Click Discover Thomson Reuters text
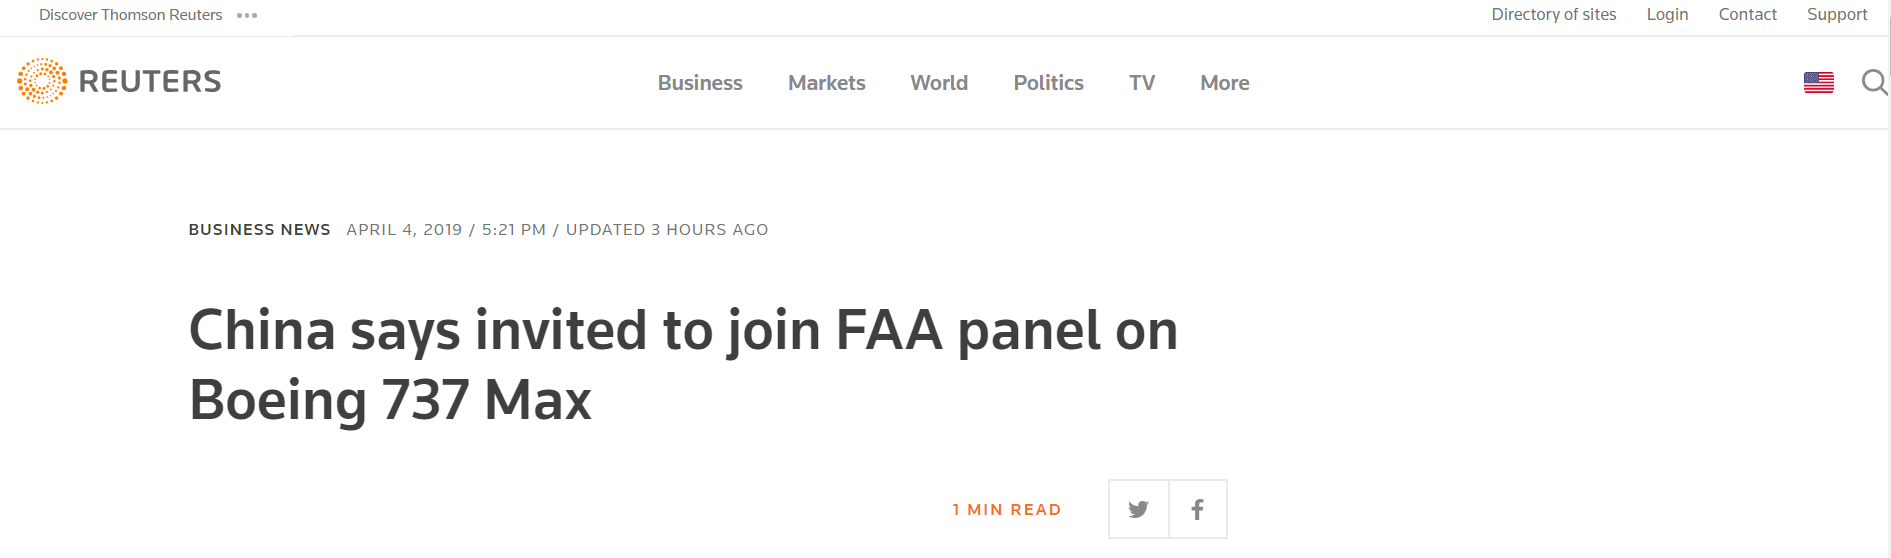 coord(130,15)
